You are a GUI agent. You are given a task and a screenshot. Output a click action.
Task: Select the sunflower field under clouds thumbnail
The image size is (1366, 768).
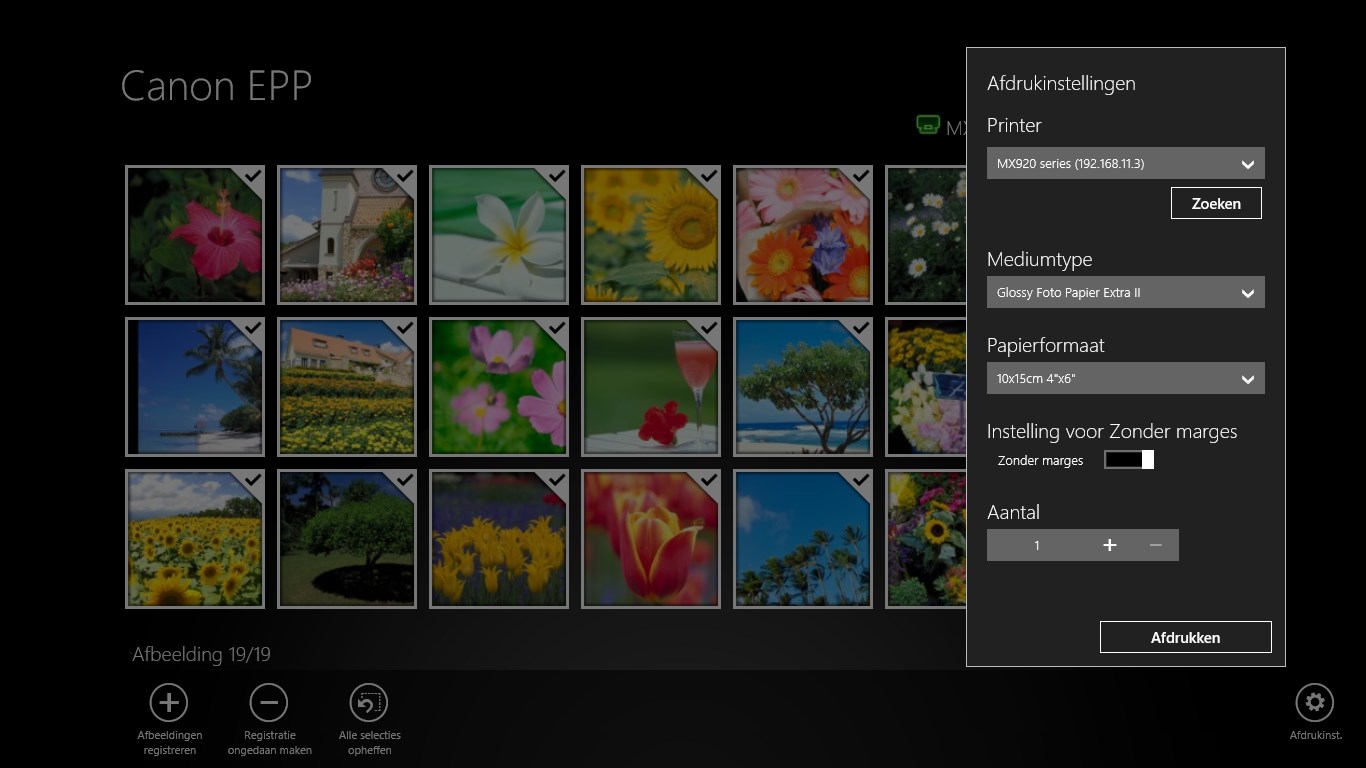tap(195, 539)
